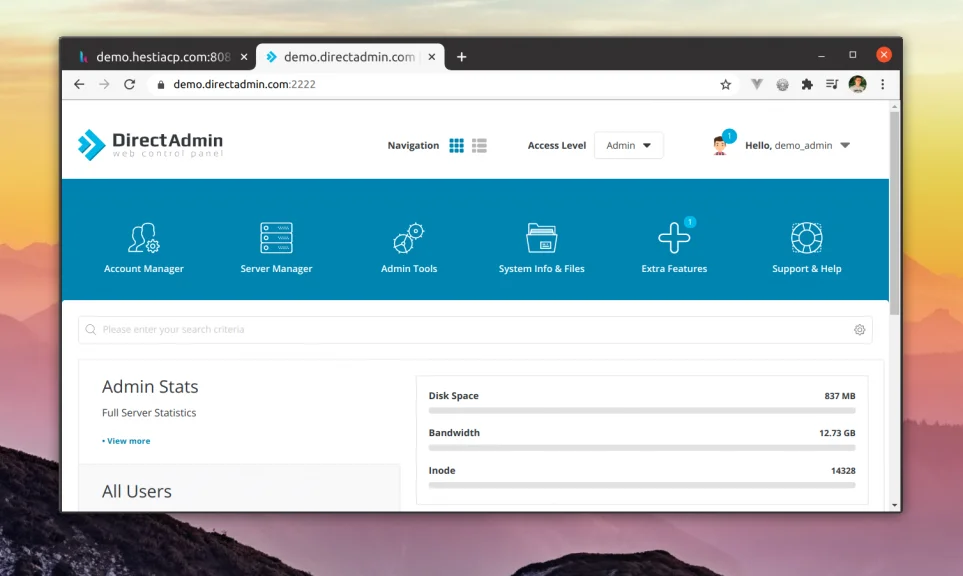Open browser extensions puzzle icon
Screen dimensions: 963x576
(x=807, y=85)
